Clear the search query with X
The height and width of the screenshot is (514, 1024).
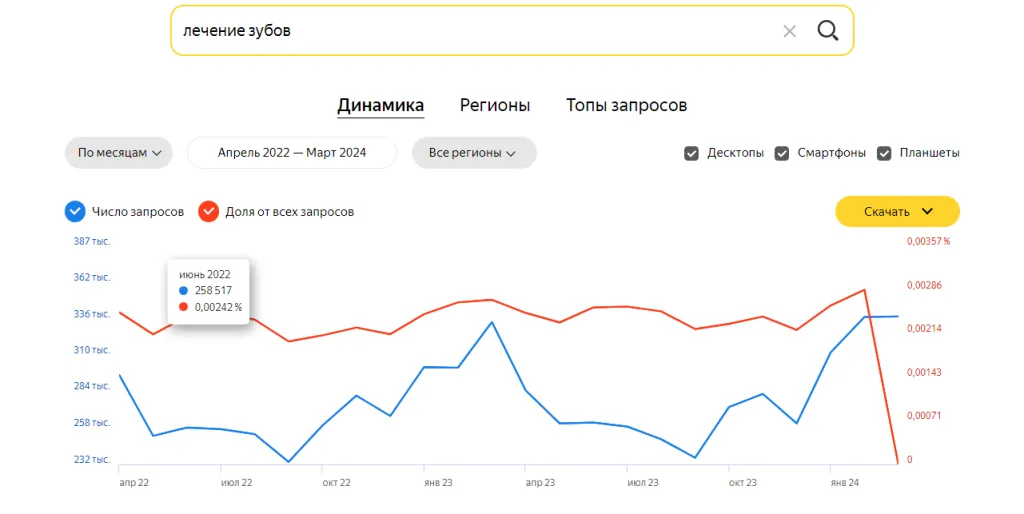(790, 31)
